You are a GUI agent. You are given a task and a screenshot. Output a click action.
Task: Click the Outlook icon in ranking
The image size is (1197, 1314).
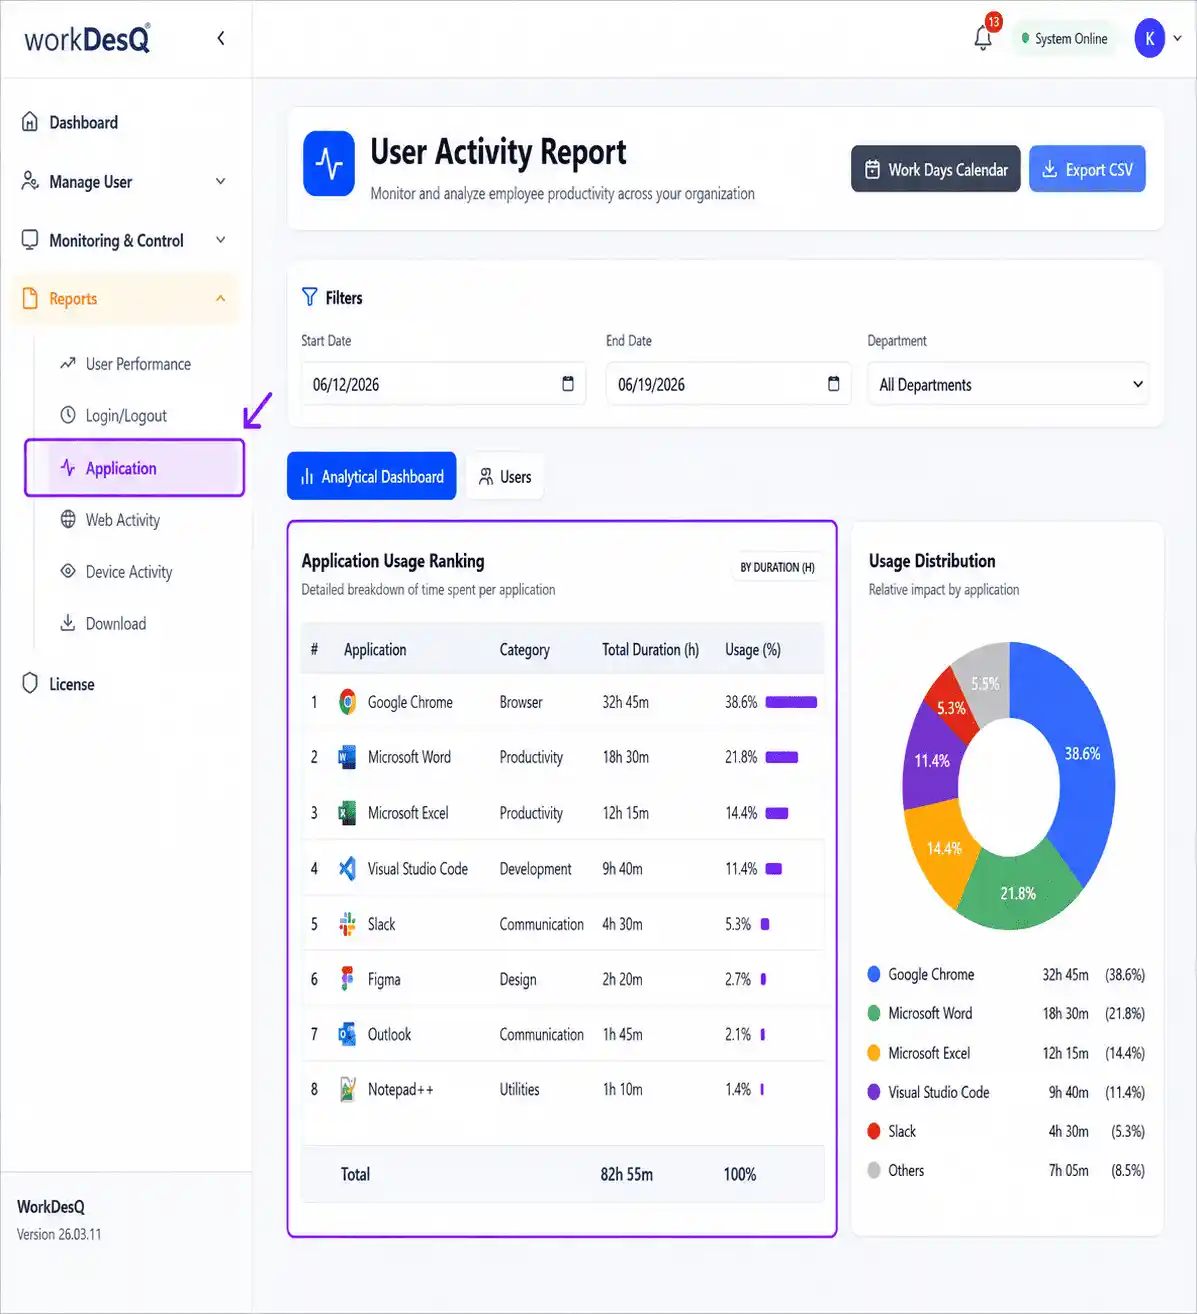pos(347,1034)
